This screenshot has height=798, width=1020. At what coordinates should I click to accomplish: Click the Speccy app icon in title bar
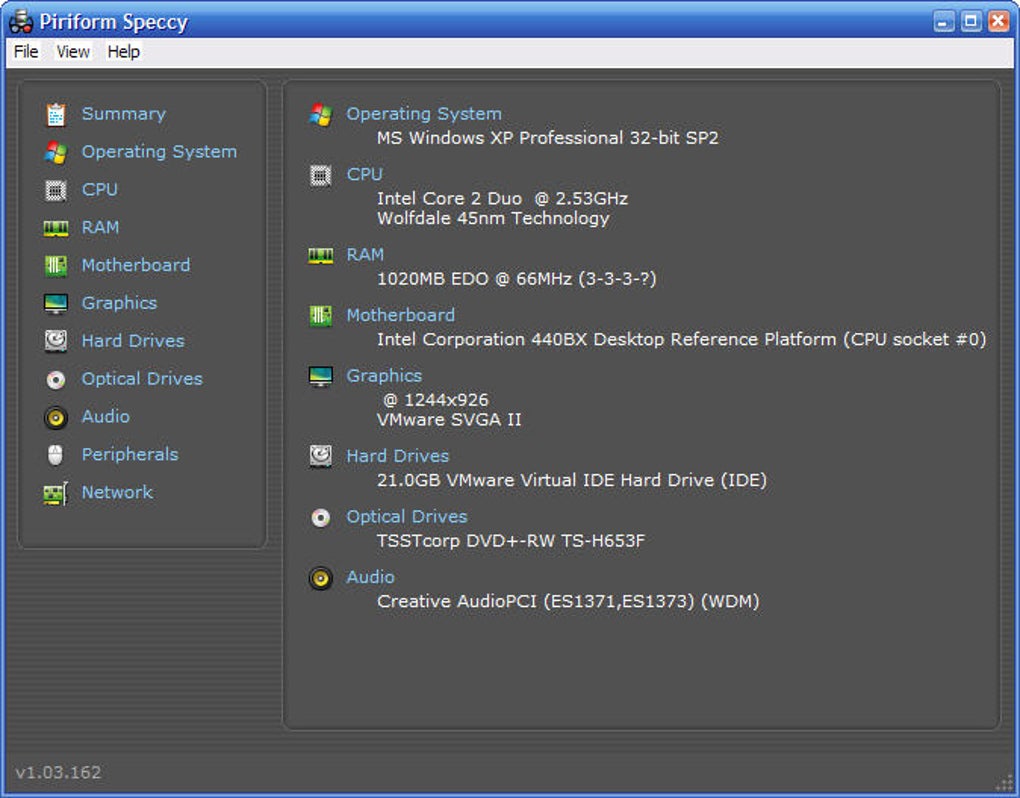point(21,22)
